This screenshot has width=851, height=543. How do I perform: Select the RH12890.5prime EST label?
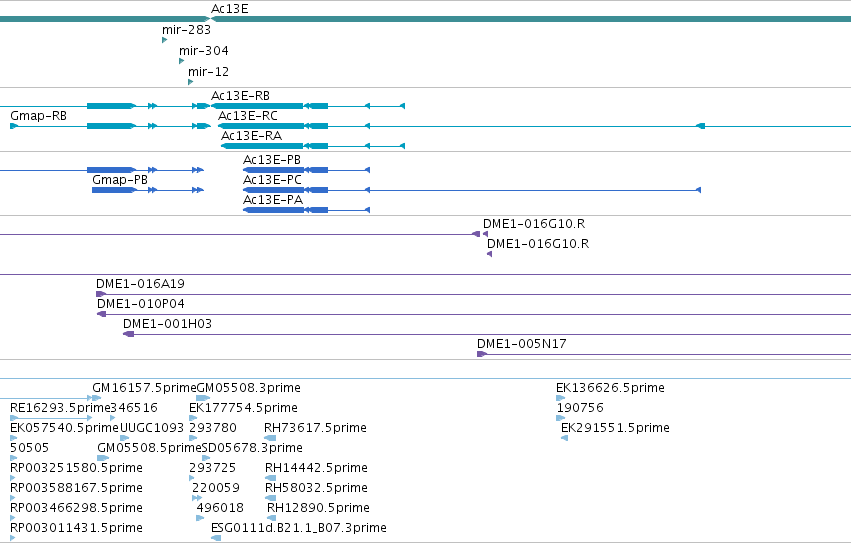318,508
